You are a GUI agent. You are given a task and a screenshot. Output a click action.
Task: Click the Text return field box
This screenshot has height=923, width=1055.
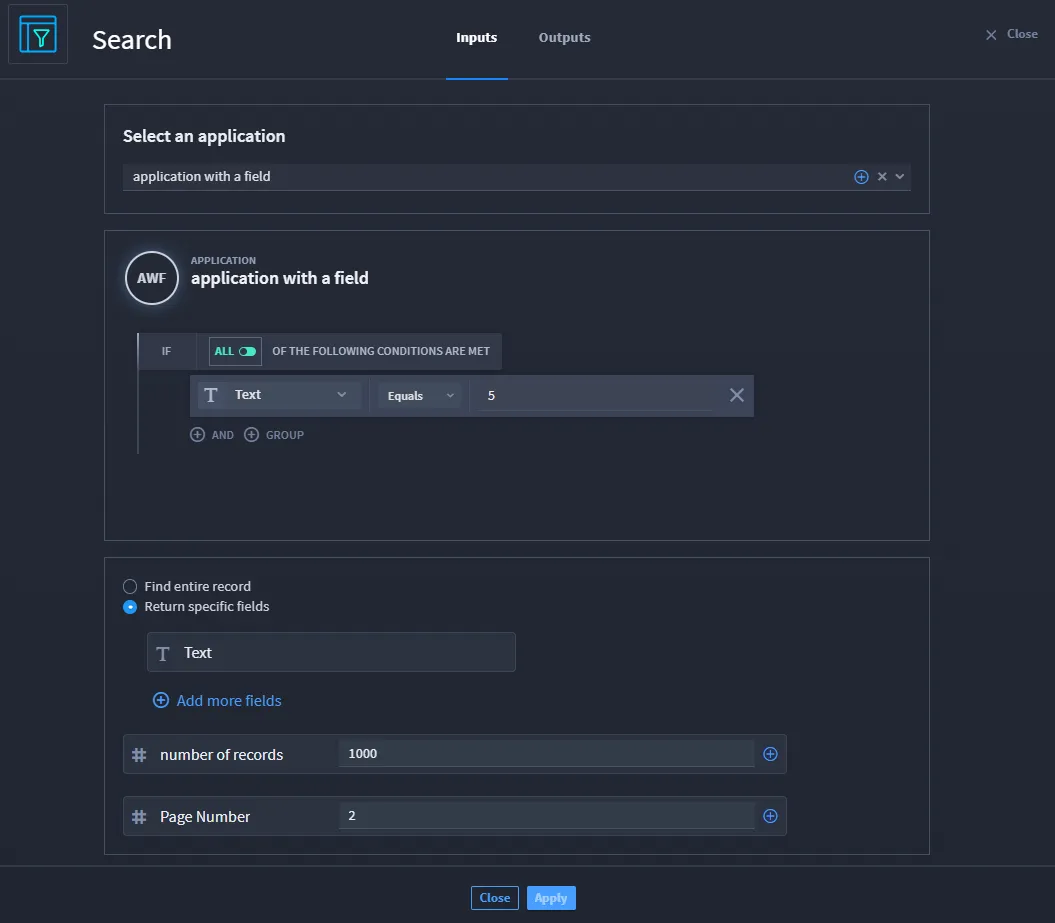click(331, 652)
